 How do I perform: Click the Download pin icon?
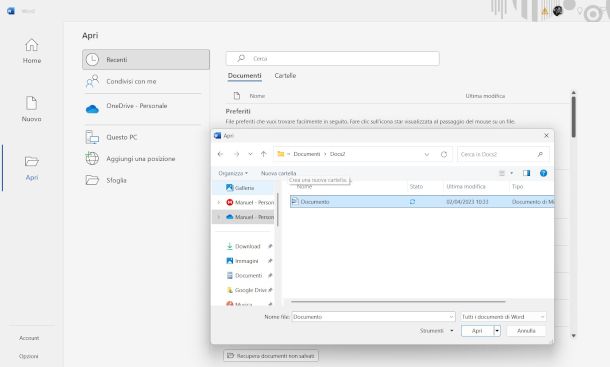[x=270, y=246]
